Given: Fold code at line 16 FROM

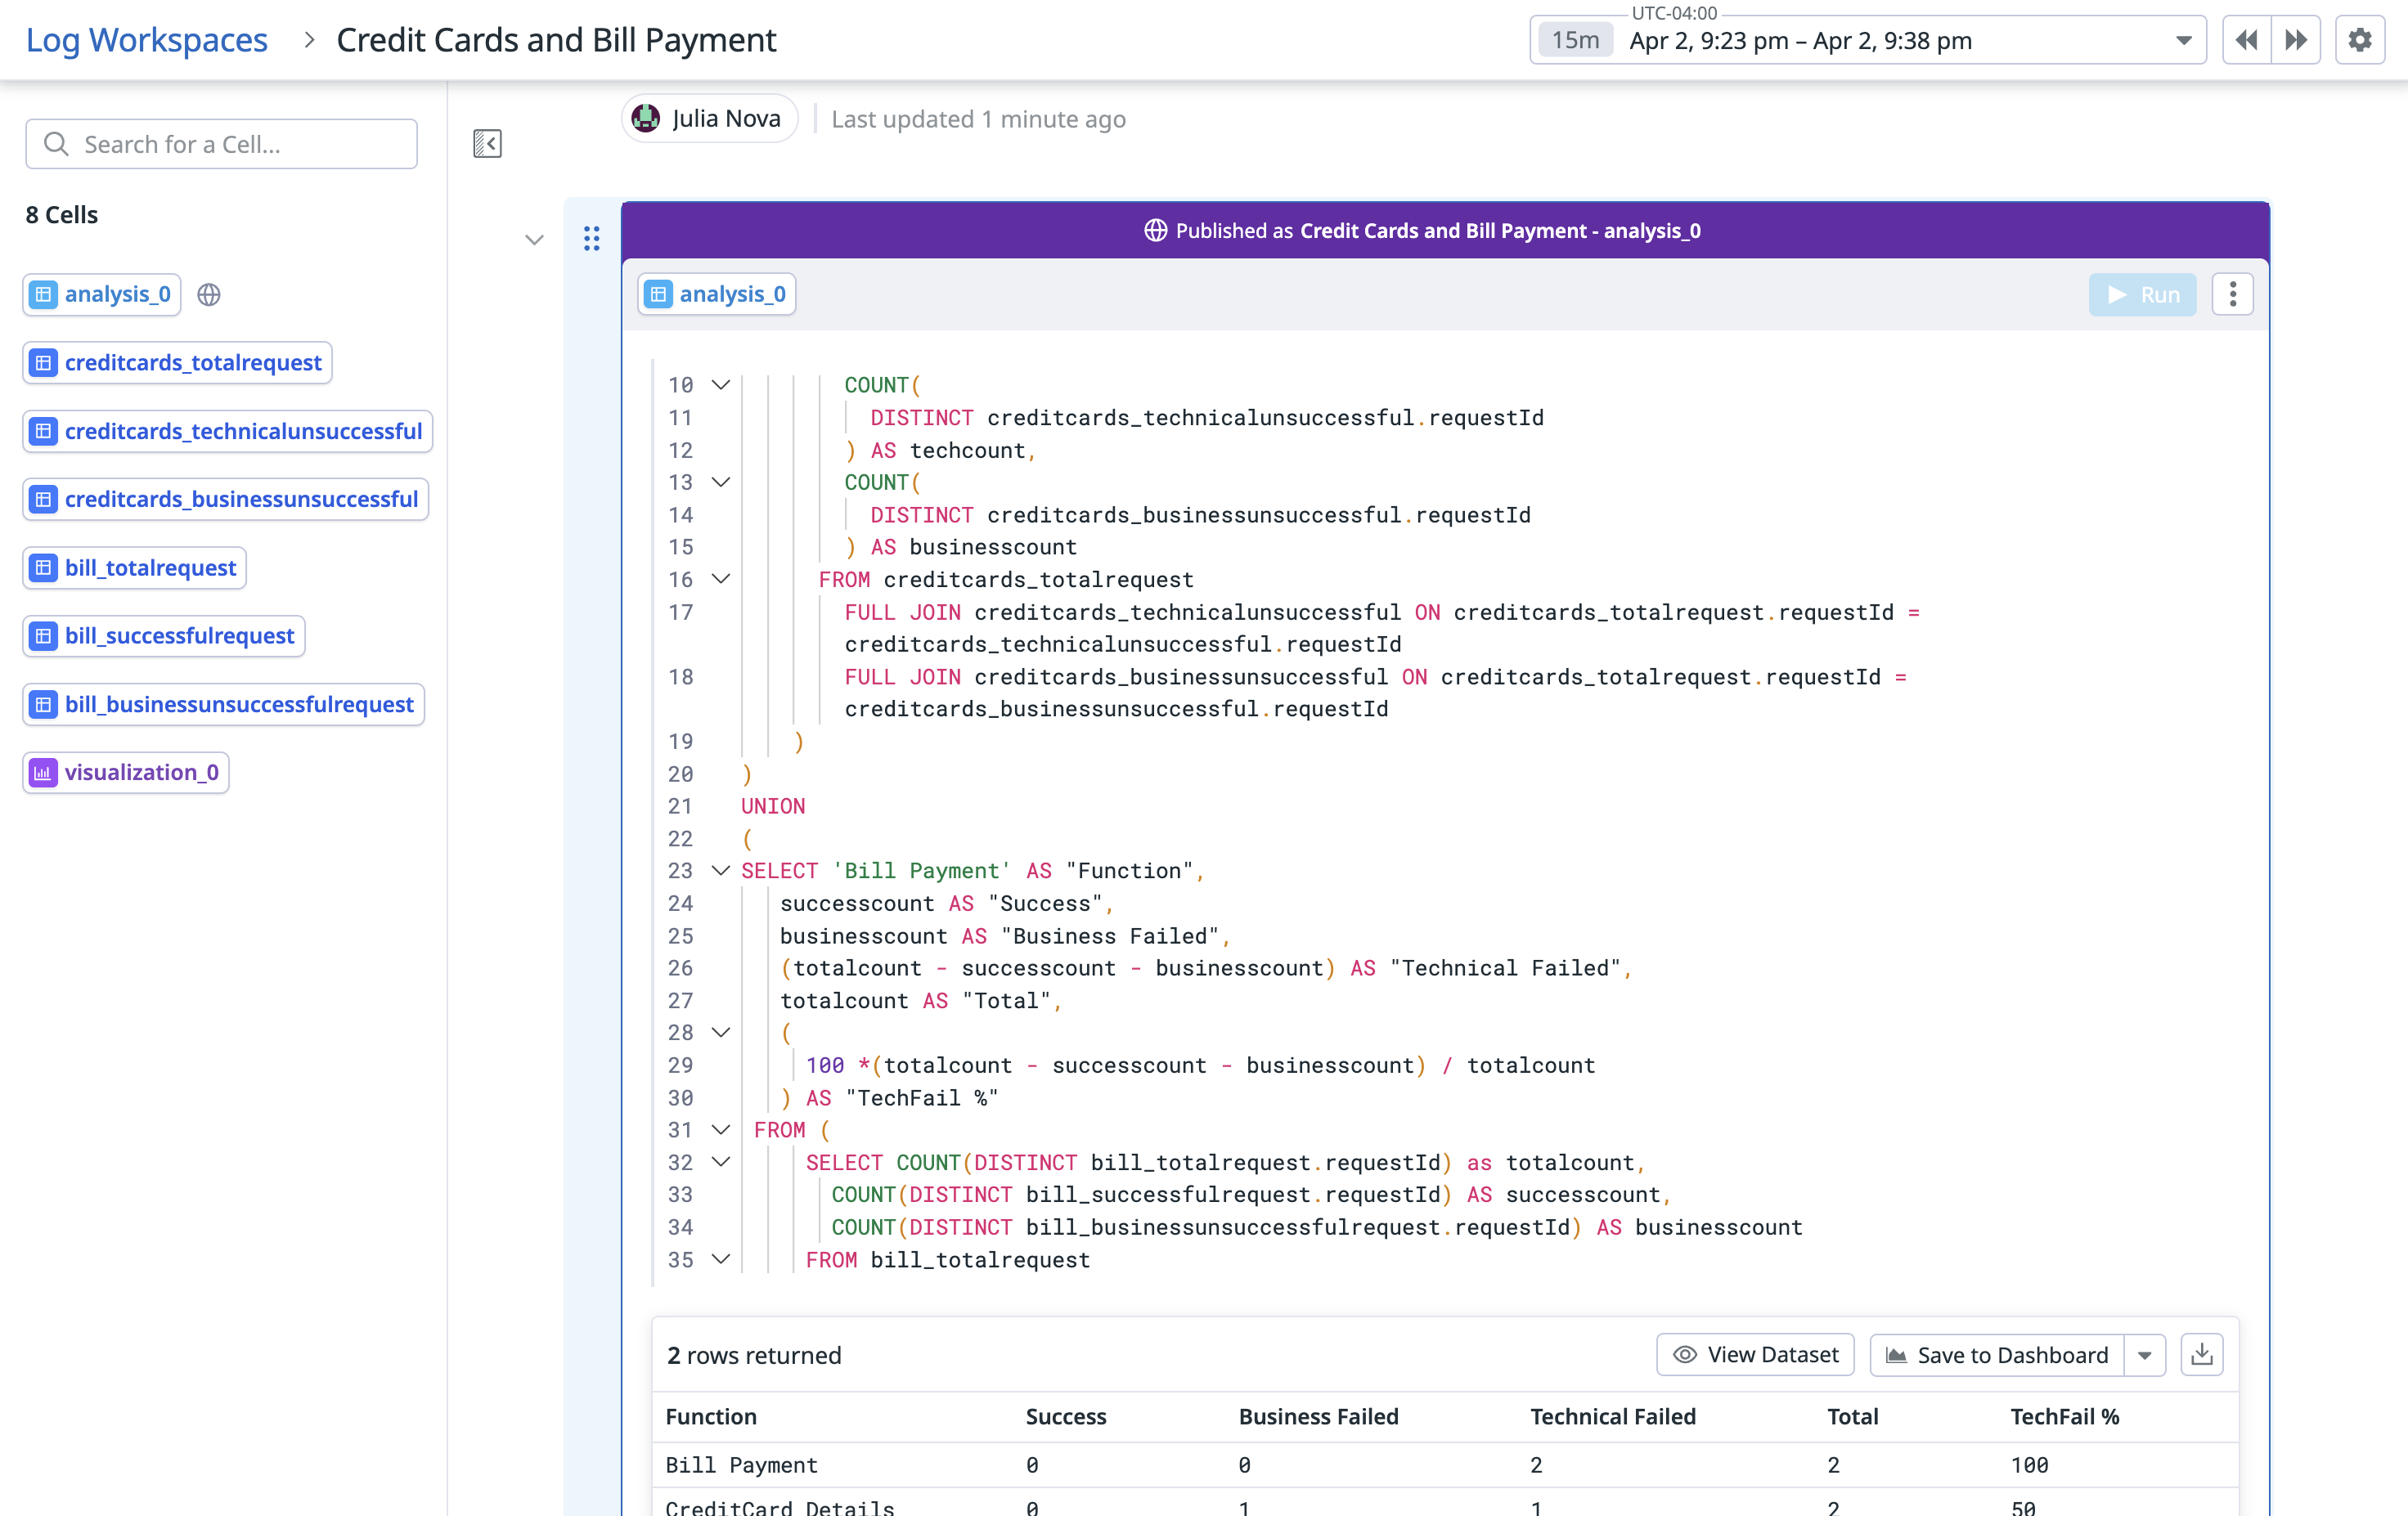Looking at the screenshot, I should click(x=720, y=579).
